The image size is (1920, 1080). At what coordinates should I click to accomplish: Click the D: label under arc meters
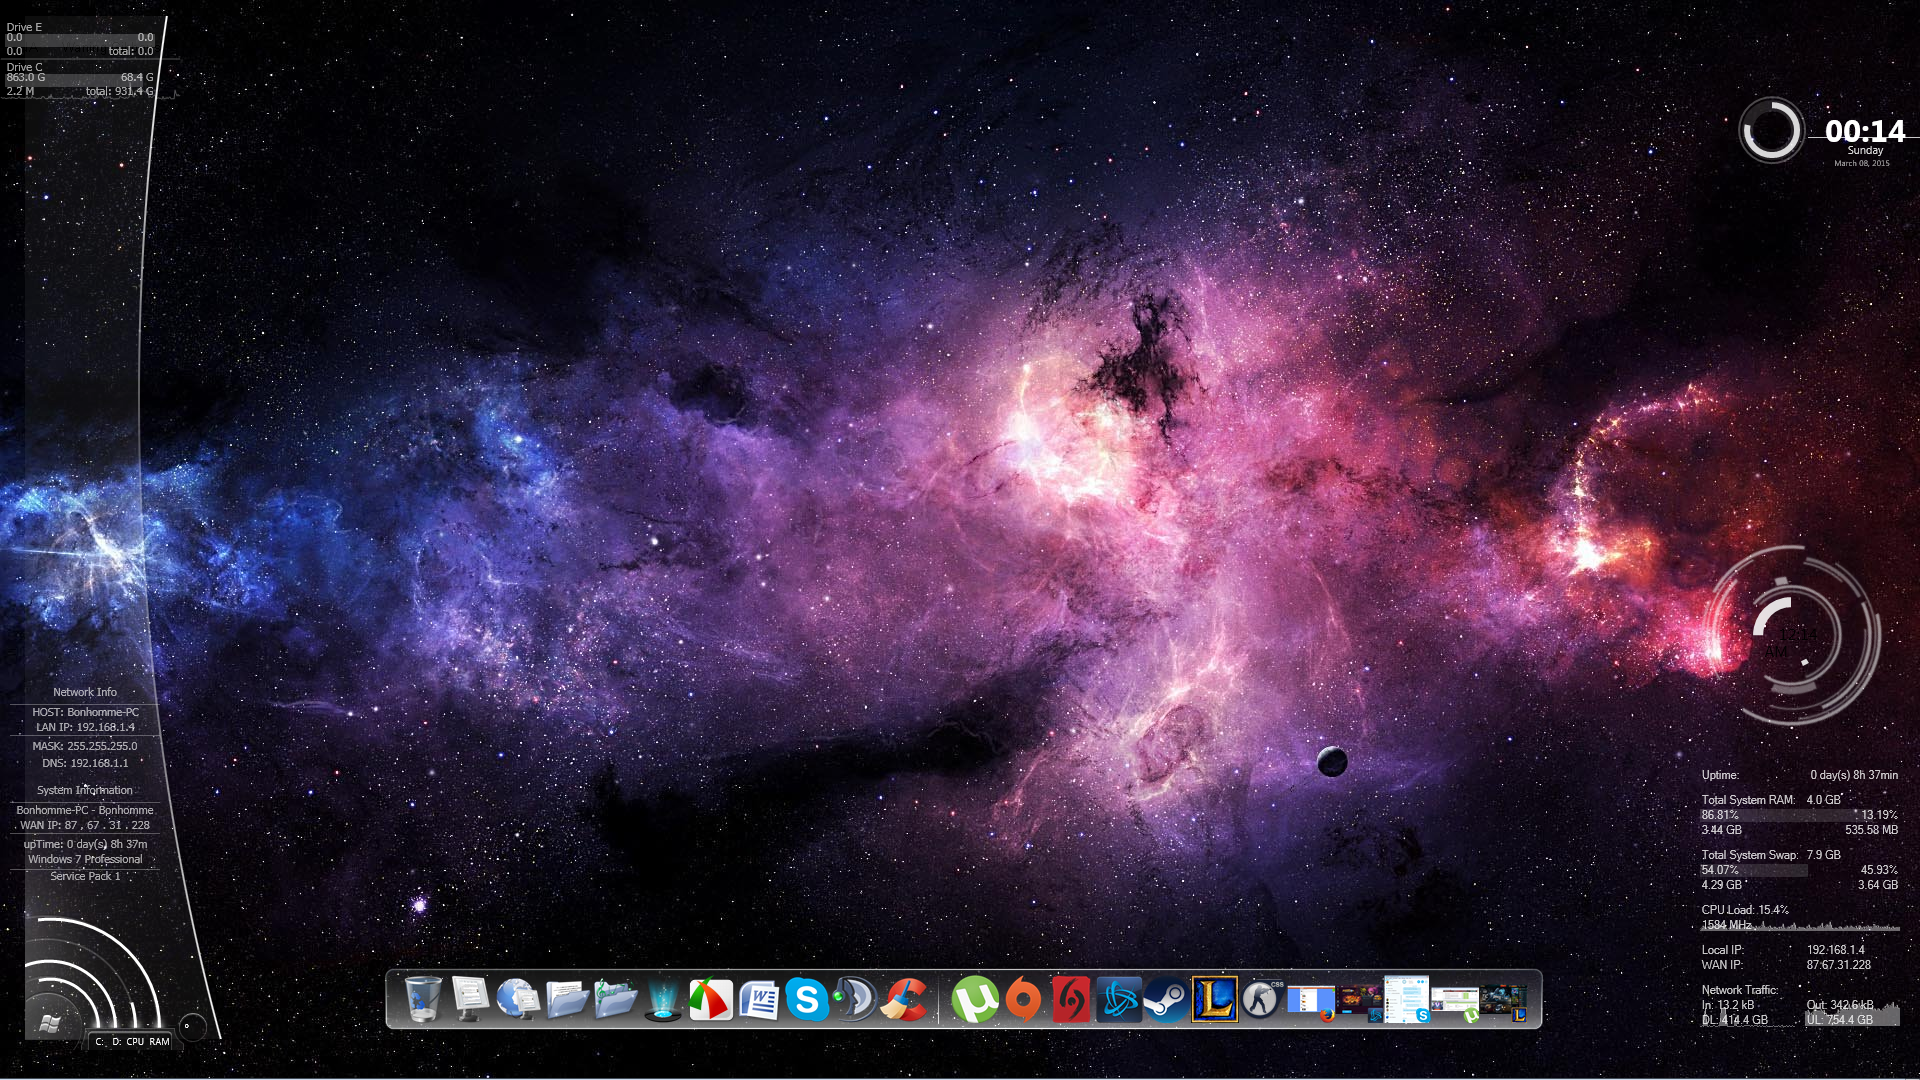point(116,1042)
